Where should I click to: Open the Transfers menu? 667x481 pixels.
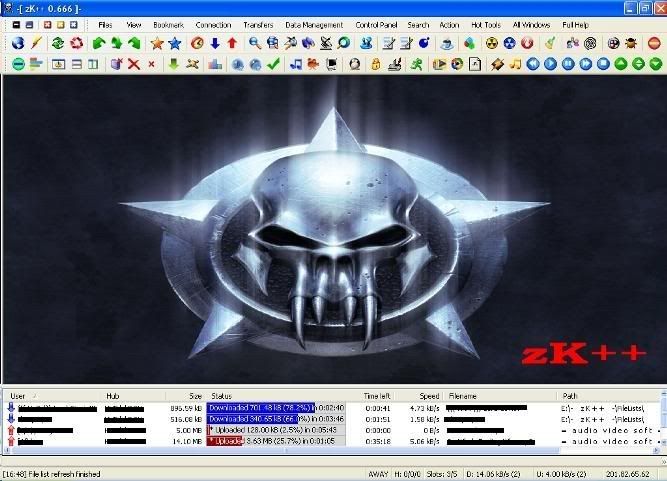tap(258, 25)
